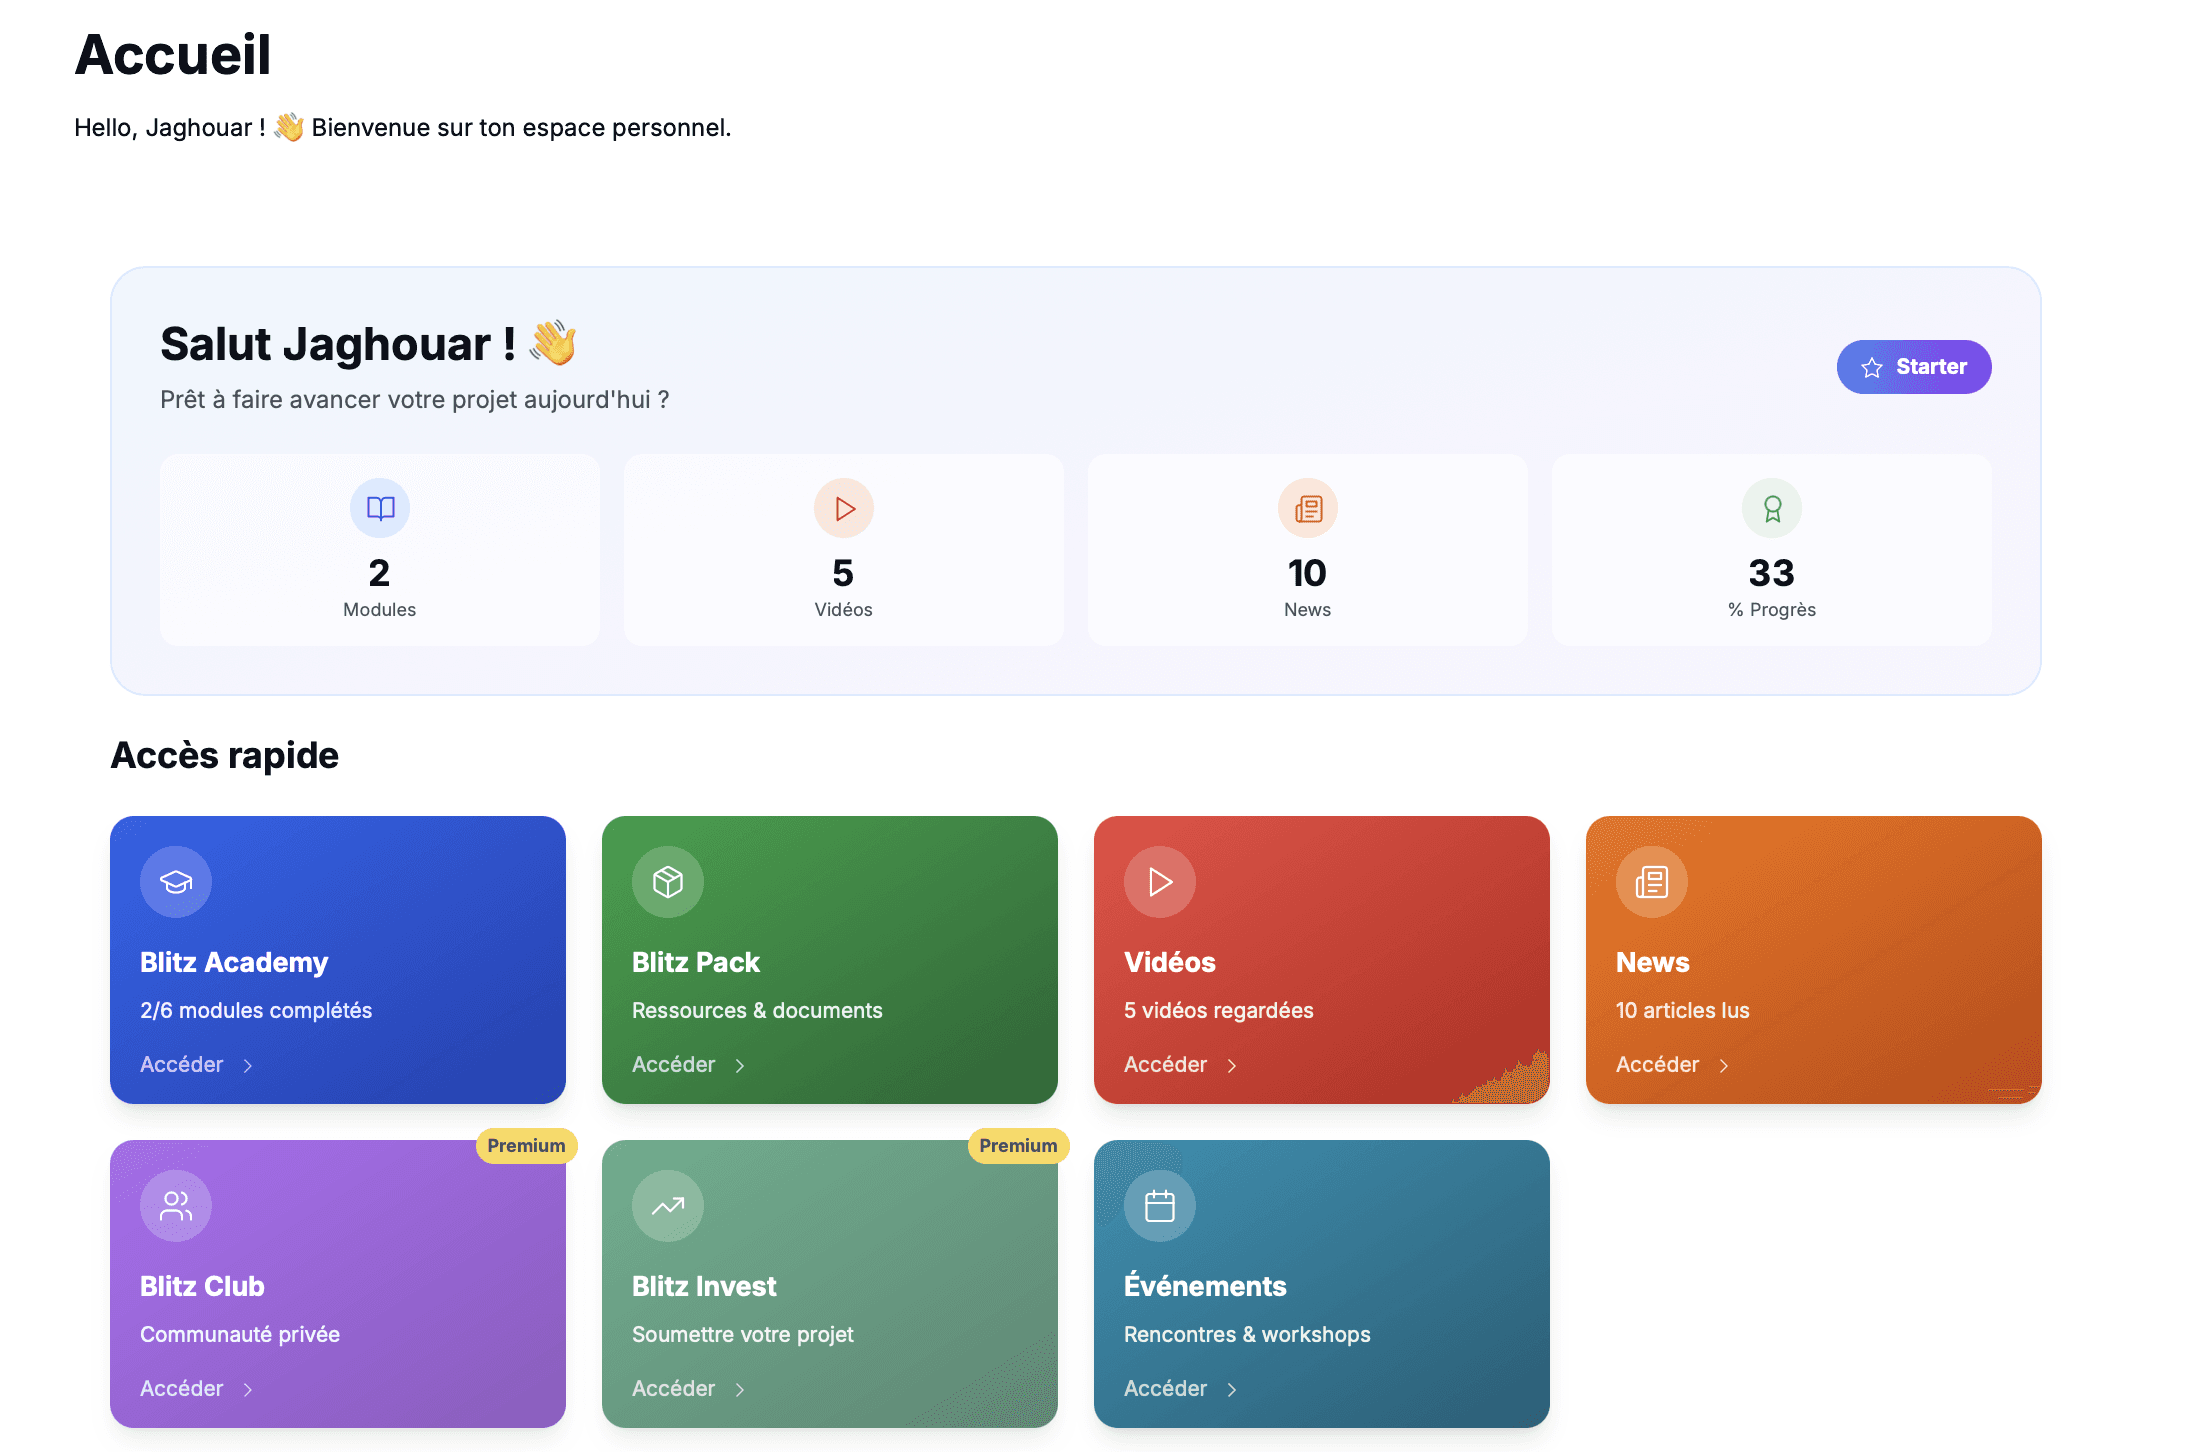Click the Premium badge on Blitz Club

526,1146
